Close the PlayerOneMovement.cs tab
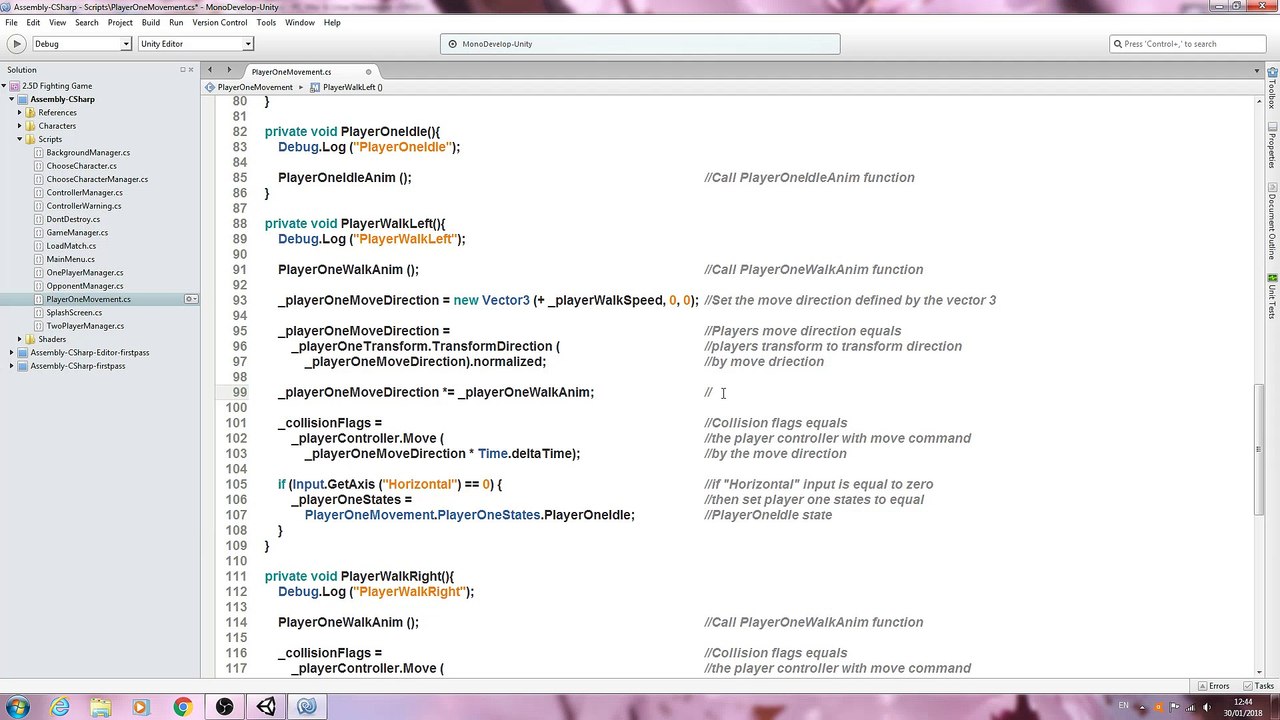1280x720 pixels. click(x=368, y=72)
